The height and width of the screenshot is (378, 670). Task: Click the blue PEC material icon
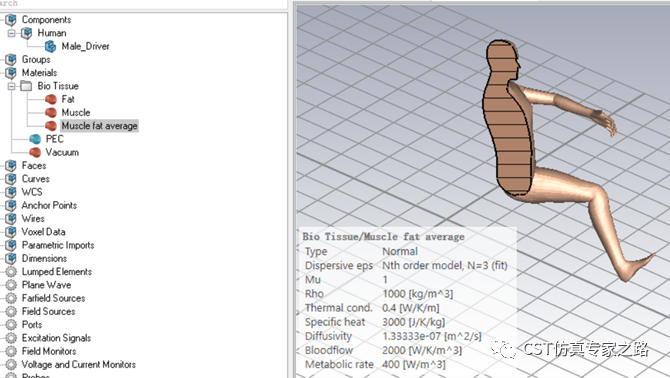(x=35, y=139)
